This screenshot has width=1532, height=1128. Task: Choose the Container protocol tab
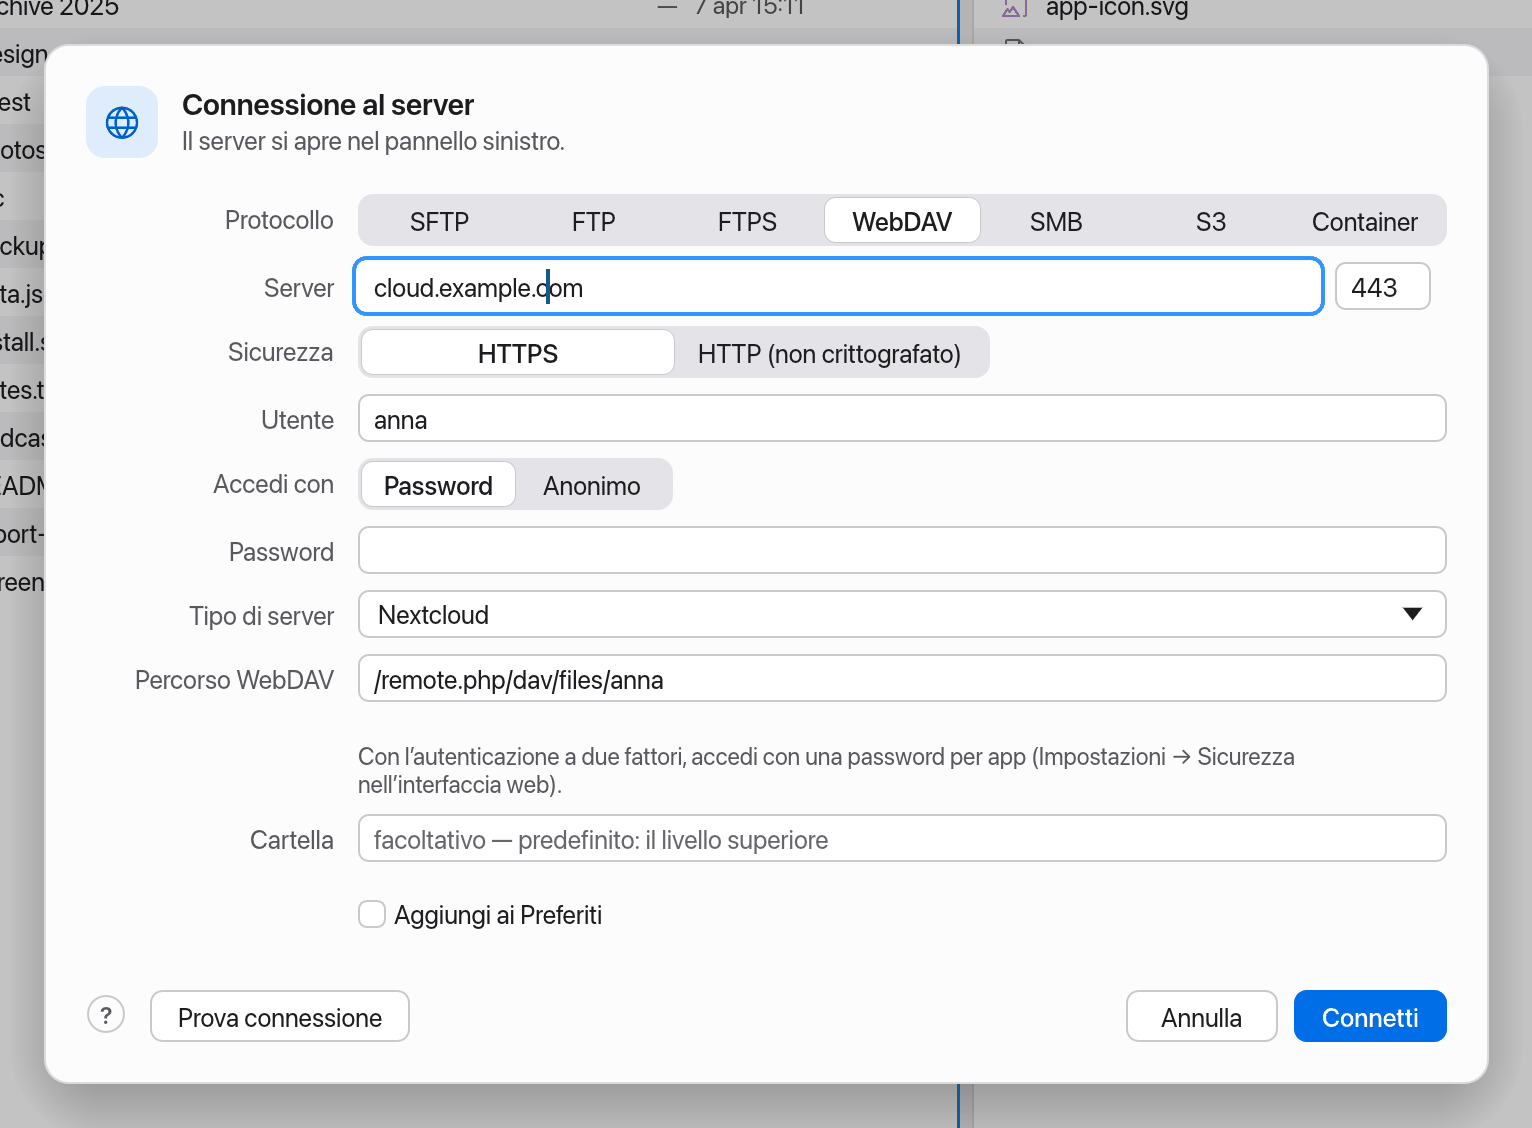pyautogui.click(x=1364, y=221)
